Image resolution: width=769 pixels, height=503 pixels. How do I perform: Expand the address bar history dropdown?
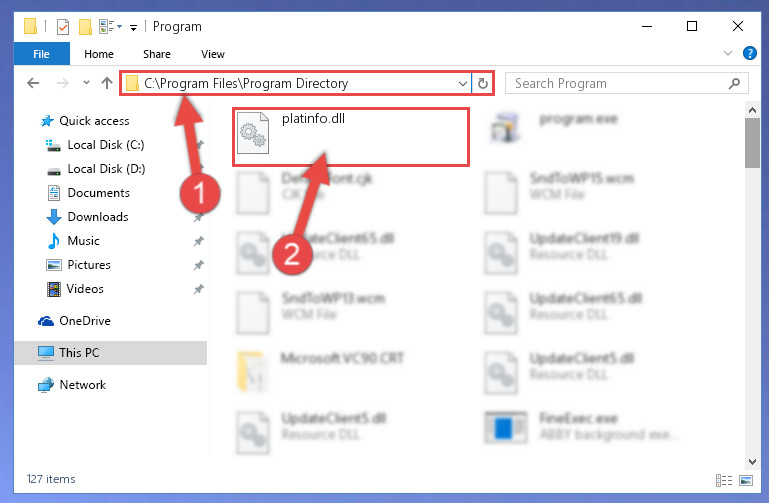(x=462, y=83)
